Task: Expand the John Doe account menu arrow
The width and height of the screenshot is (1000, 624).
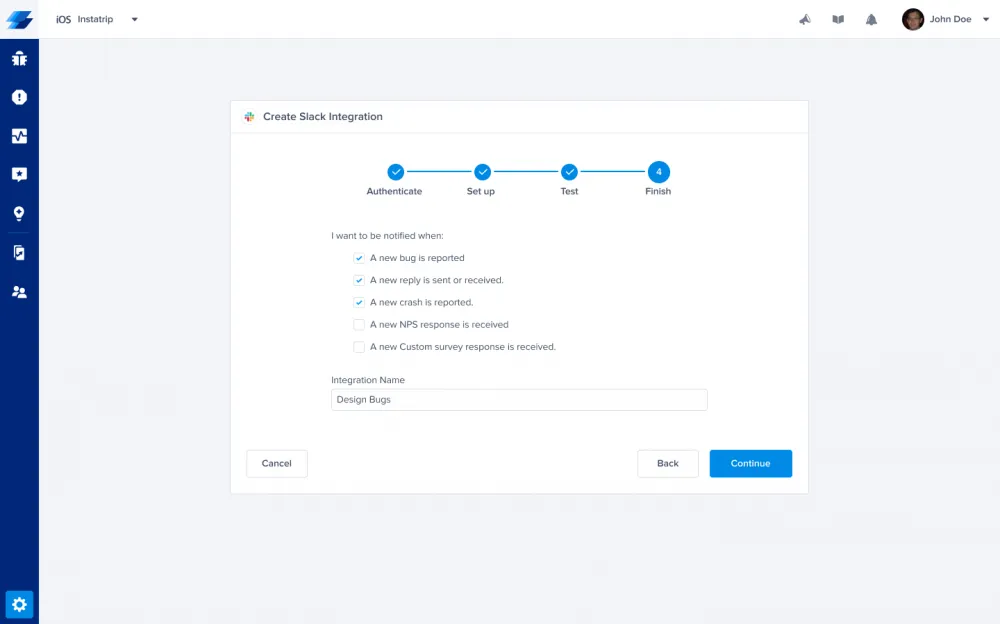Action: coord(985,19)
